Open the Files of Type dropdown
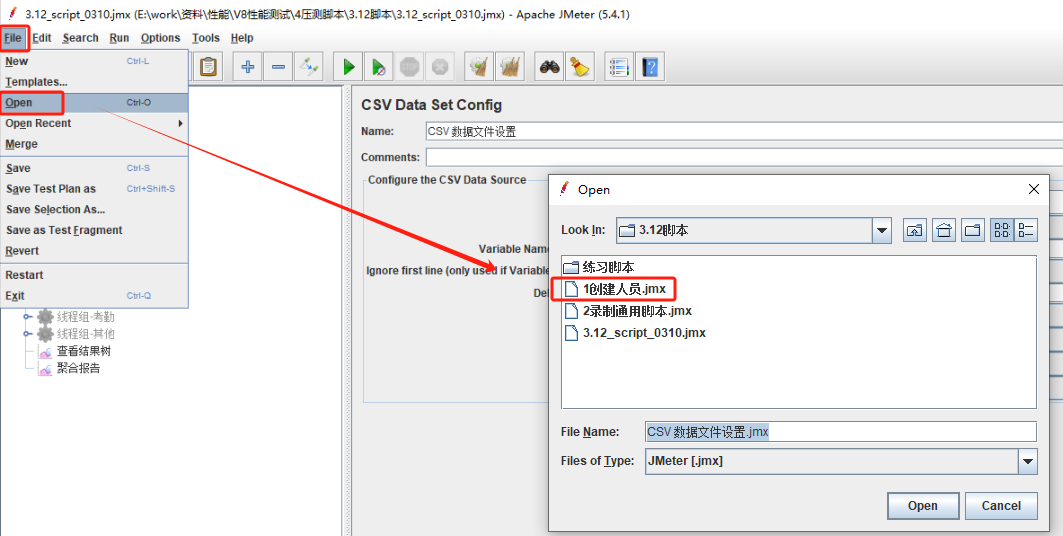1063x536 pixels. [1028, 461]
